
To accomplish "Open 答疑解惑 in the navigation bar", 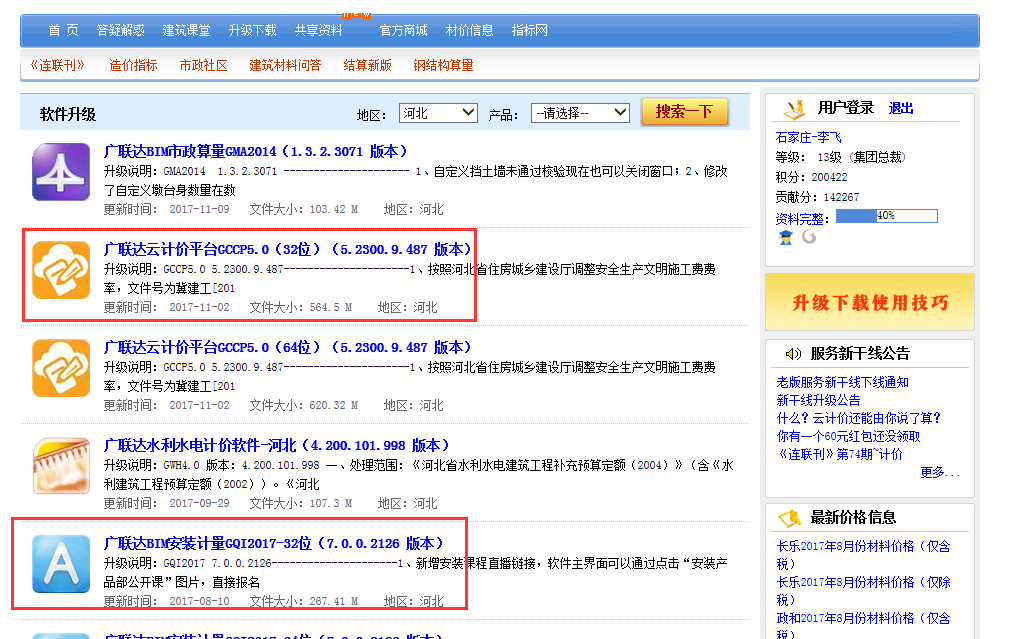I will [120, 30].
